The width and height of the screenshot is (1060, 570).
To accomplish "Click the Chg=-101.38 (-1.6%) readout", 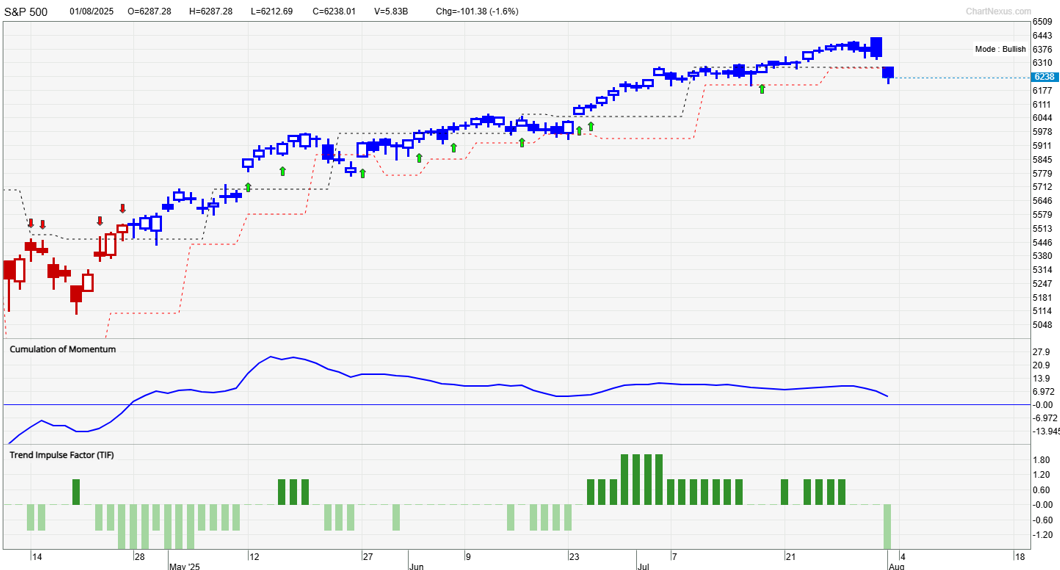I will tap(477, 11).
